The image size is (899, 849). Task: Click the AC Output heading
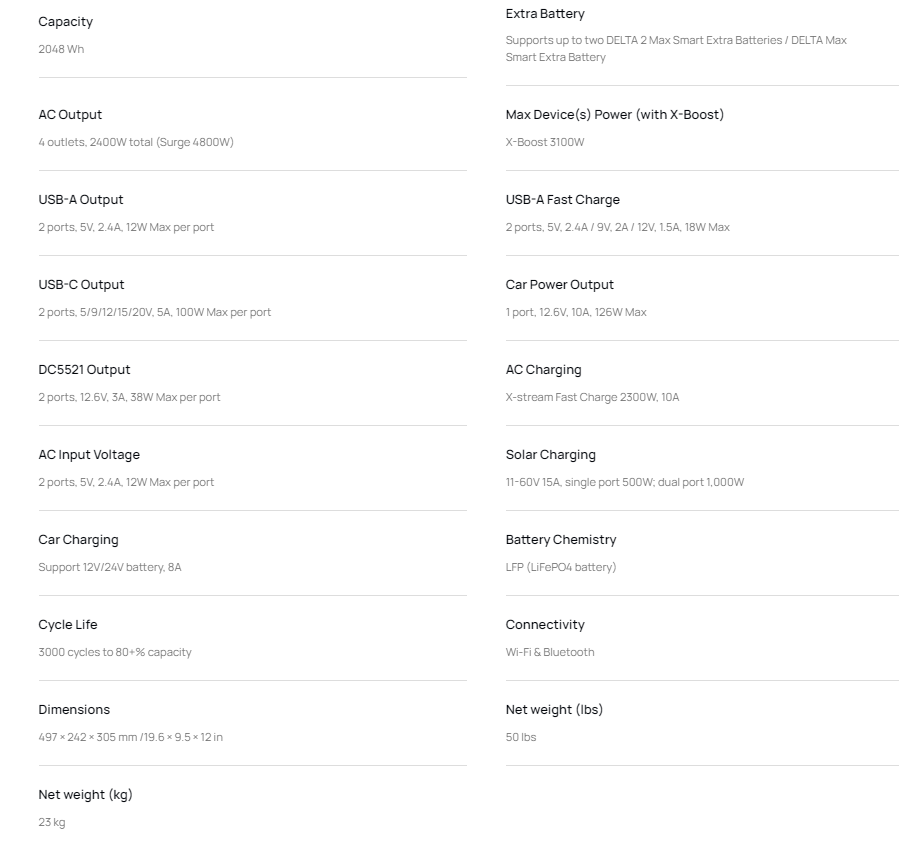(x=70, y=115)
